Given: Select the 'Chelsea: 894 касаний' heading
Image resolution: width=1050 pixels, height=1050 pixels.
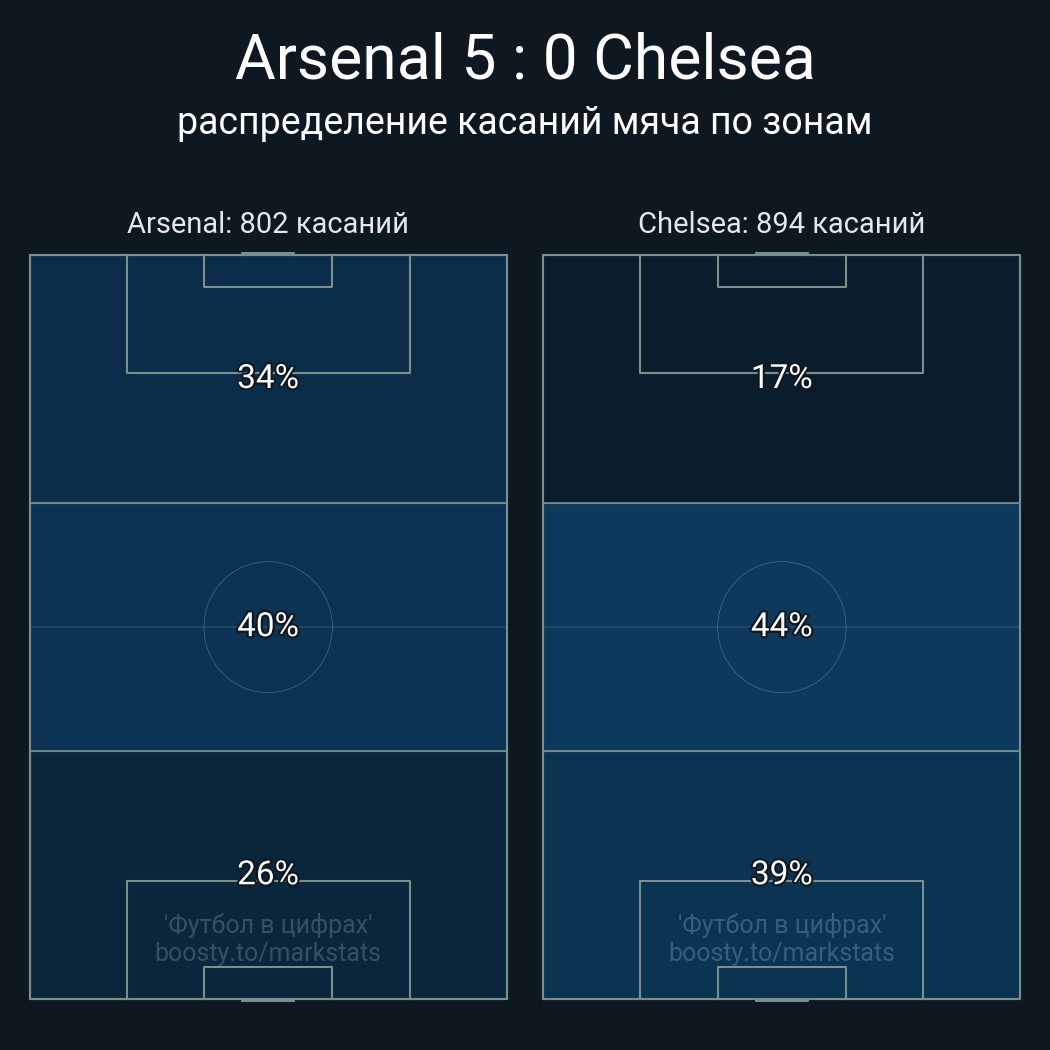Looking at the screenshot, I should tap(781, 223).
